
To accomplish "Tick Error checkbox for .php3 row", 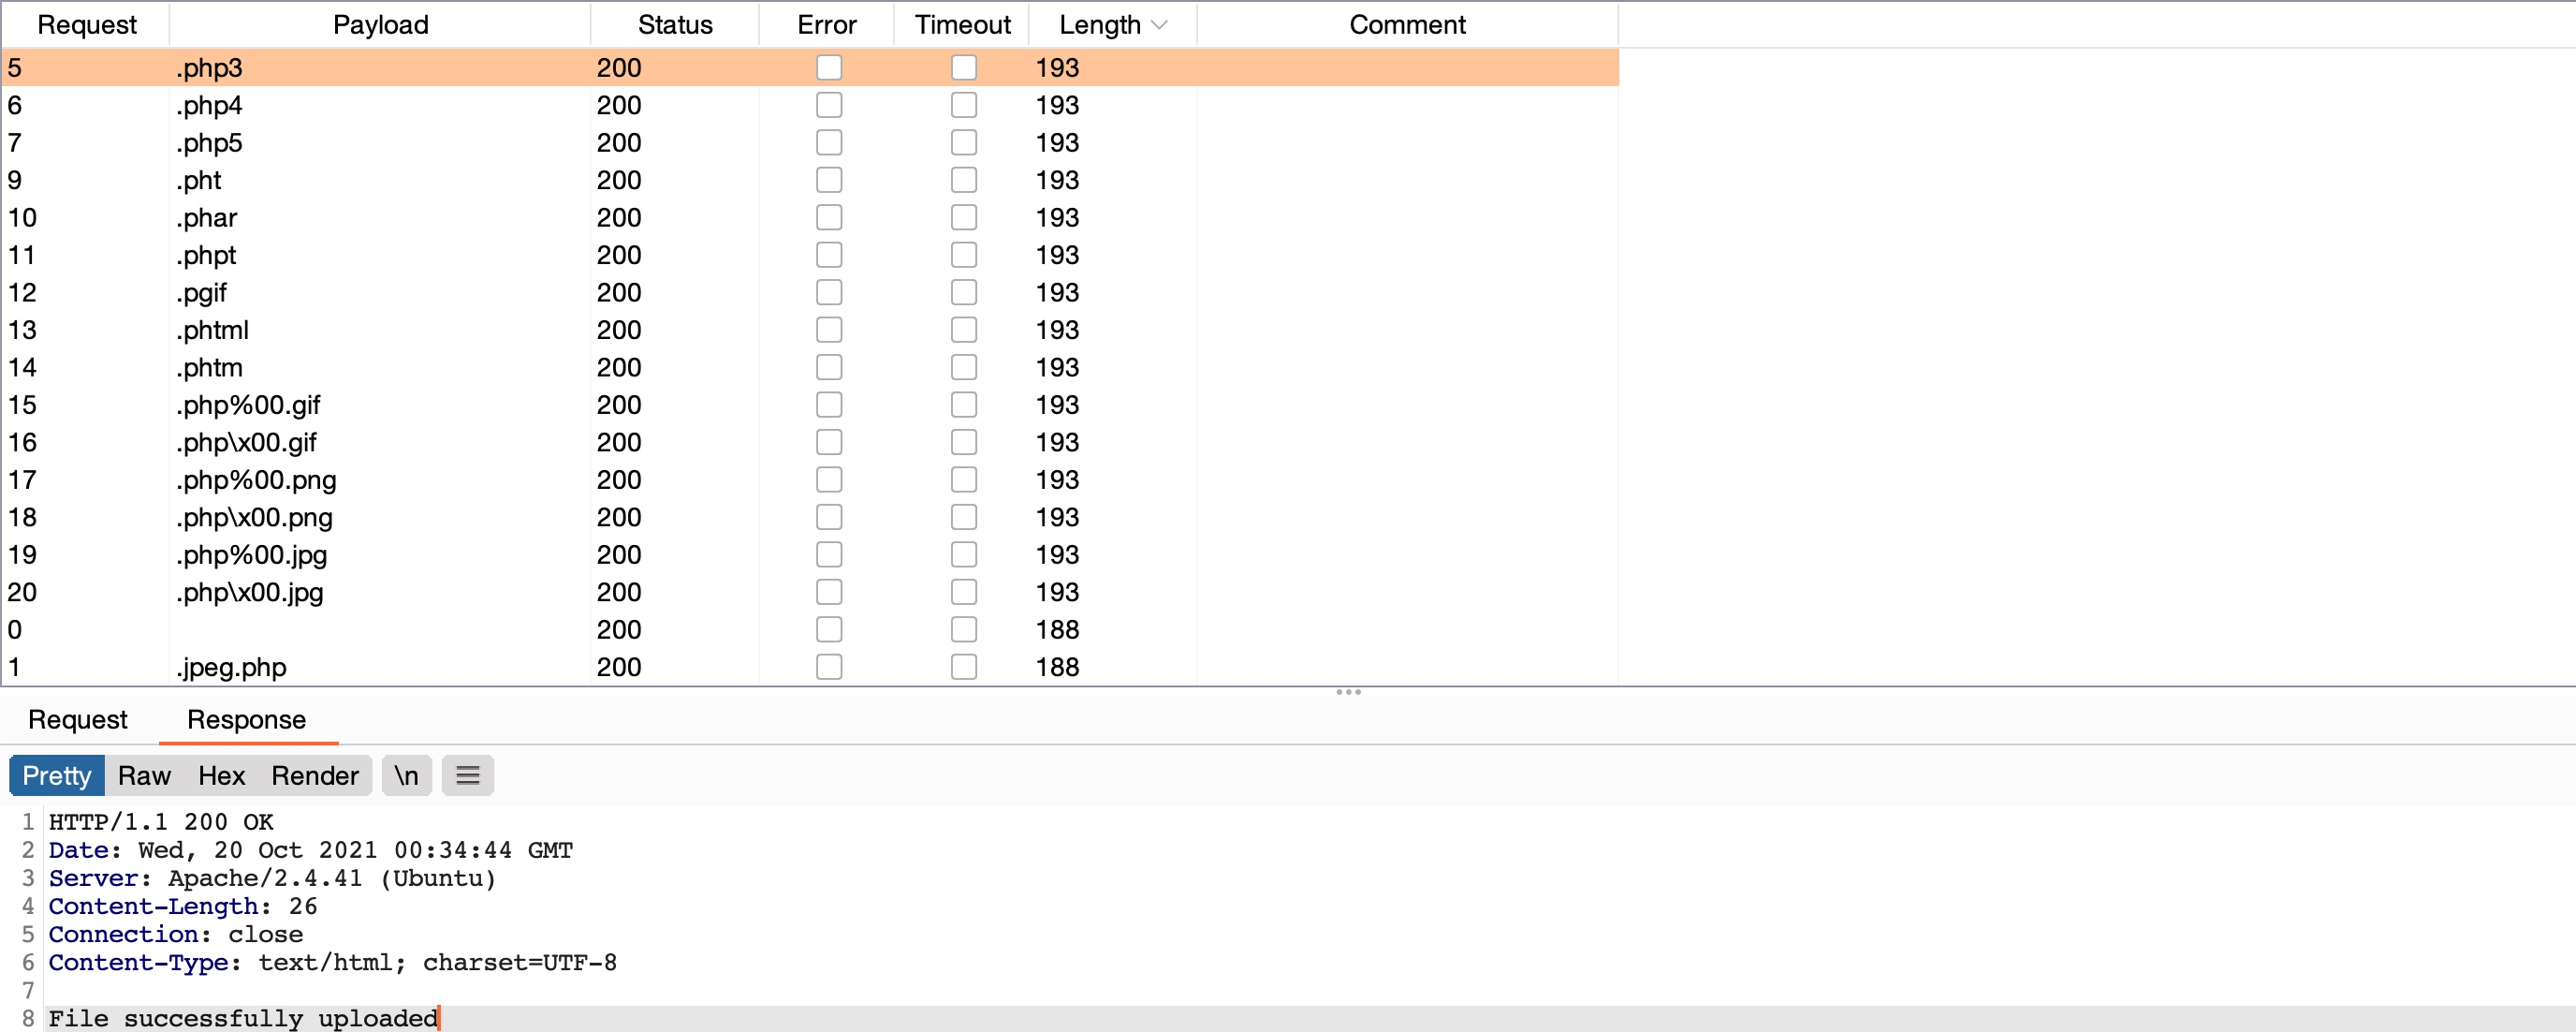I will (x=828, y=68).
